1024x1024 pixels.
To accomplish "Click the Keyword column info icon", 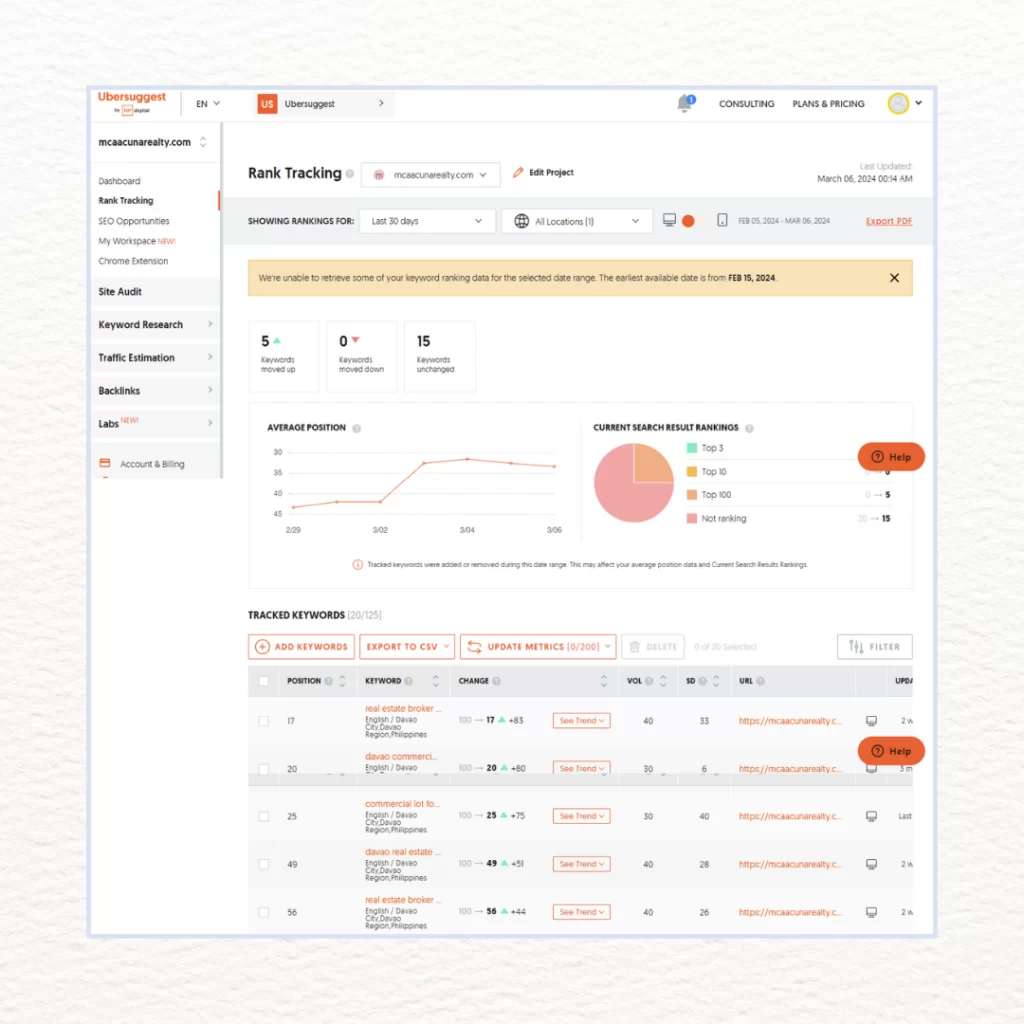I will pos(408,681).
